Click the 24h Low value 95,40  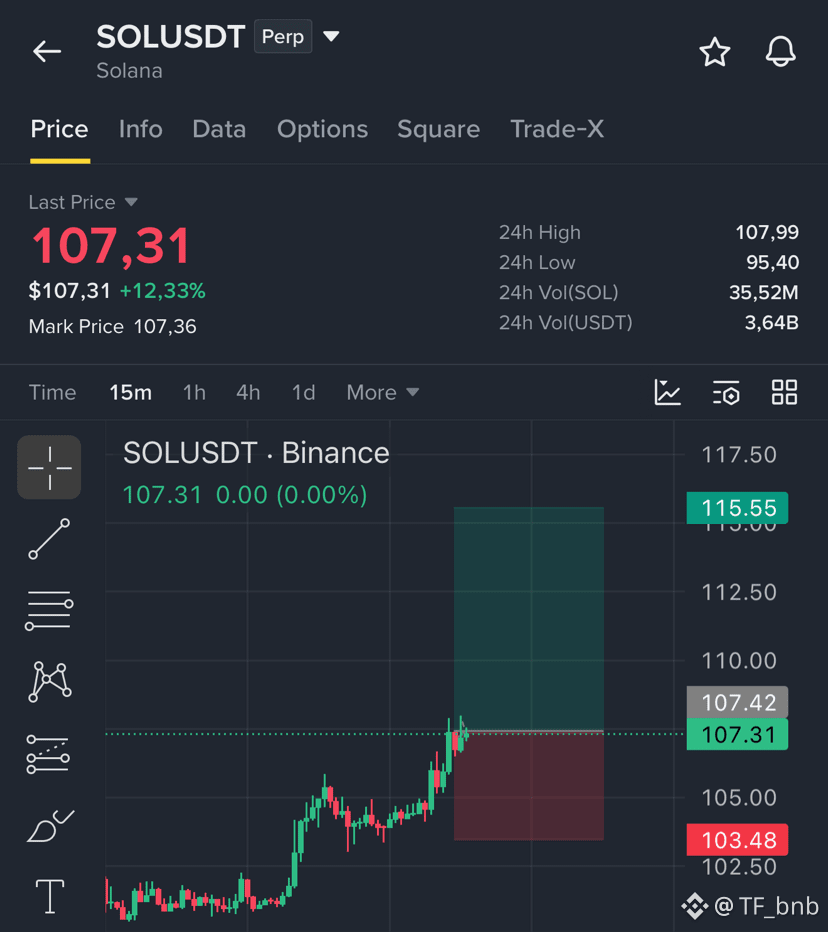tap(772, 263)
